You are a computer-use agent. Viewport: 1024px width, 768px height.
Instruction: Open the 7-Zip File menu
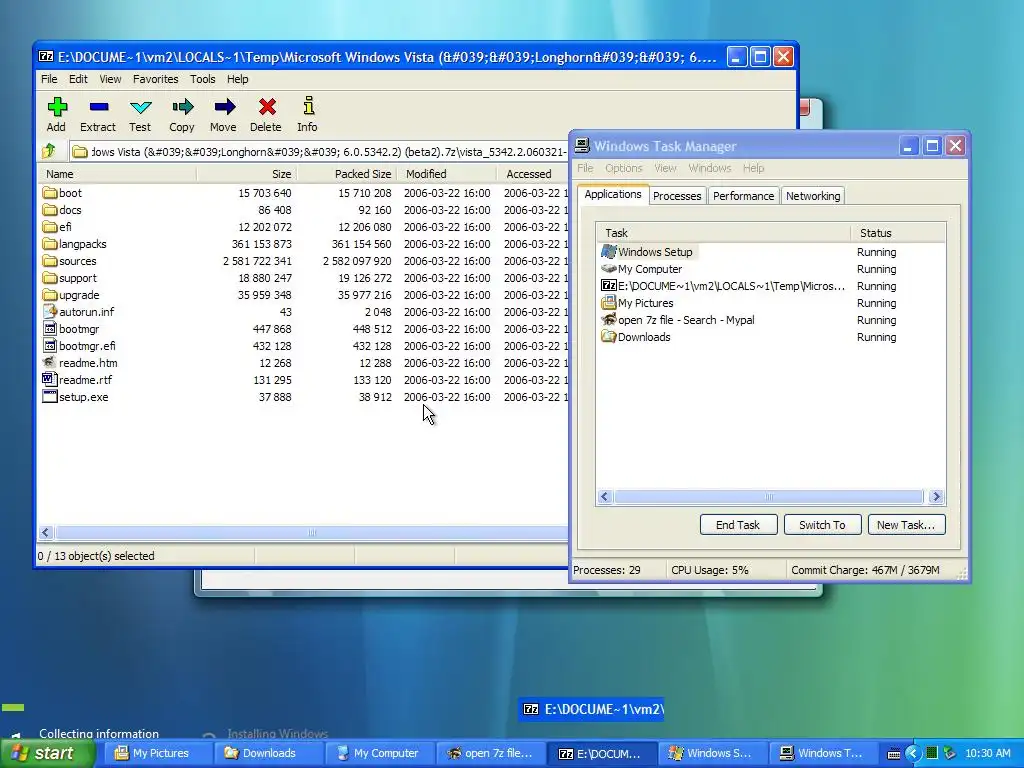pos(49,79)
